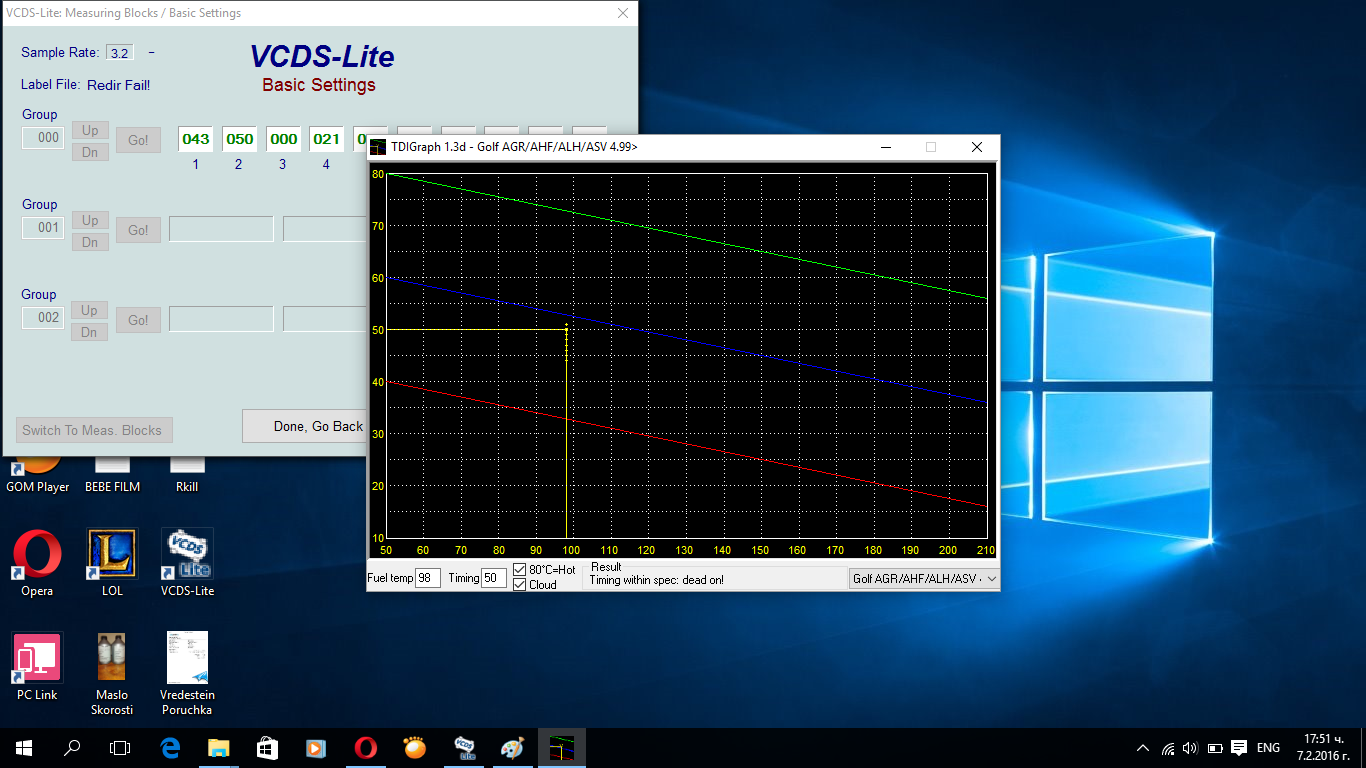The height and width of the screenshot is (768, 1366).
Task: Disable the Cloud checkbox
Action: click(x=520, y=585)
